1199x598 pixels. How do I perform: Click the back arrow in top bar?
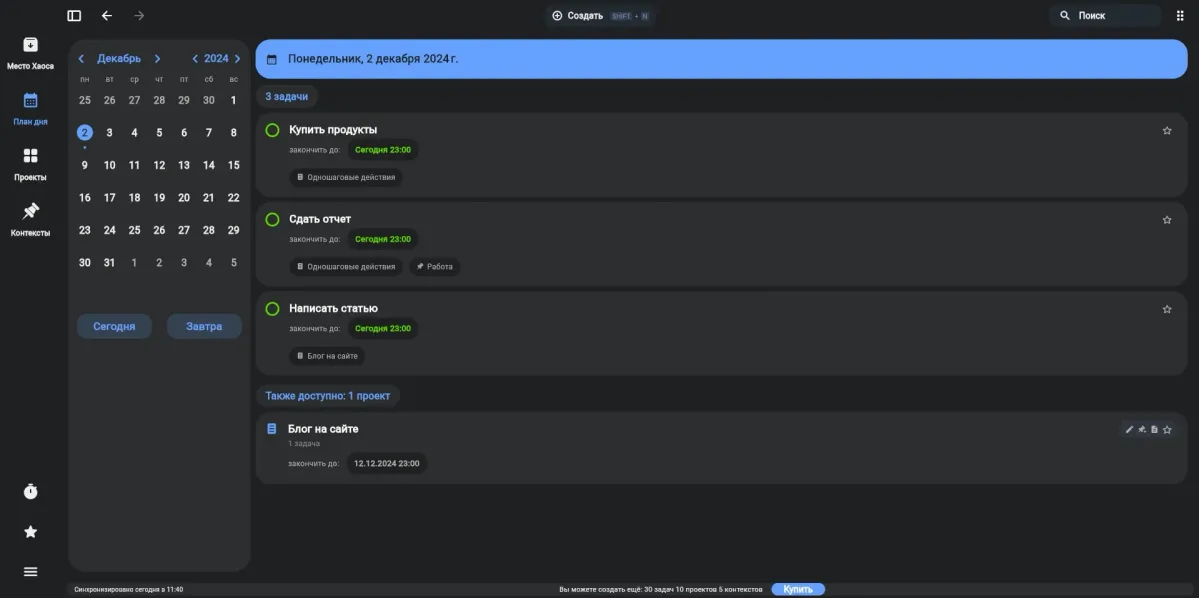(x=107, y=16)
